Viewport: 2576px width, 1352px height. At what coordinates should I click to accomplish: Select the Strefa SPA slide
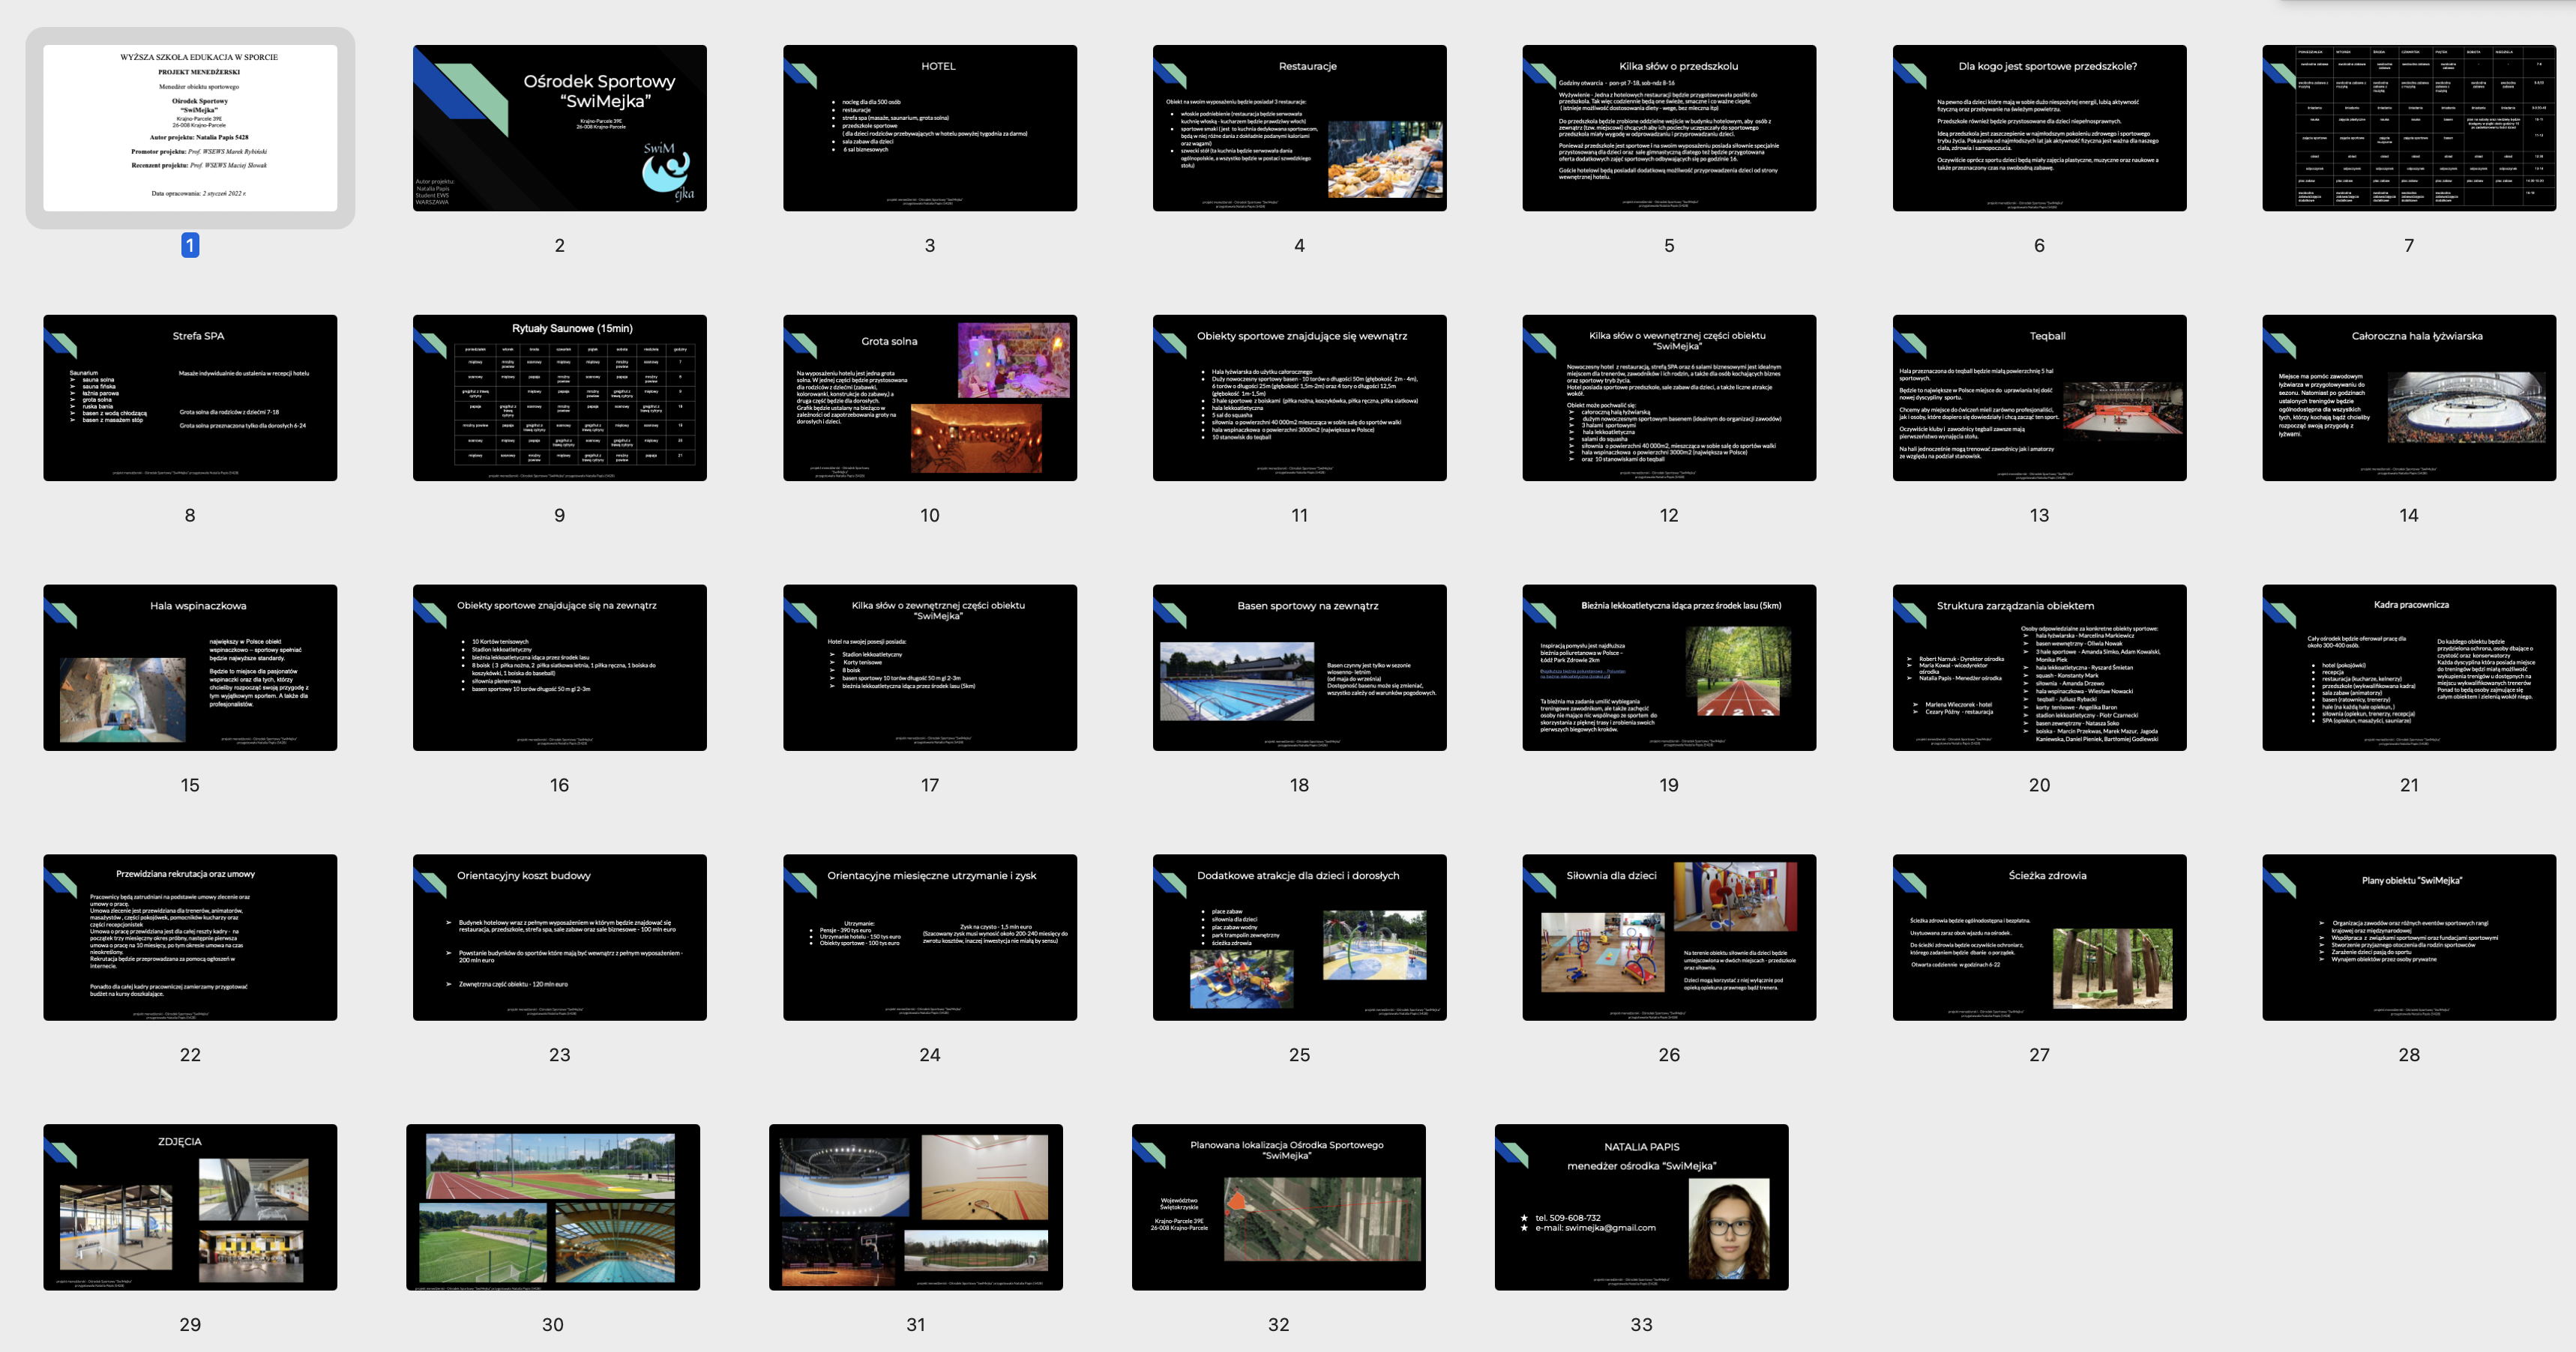coord(190,397)
